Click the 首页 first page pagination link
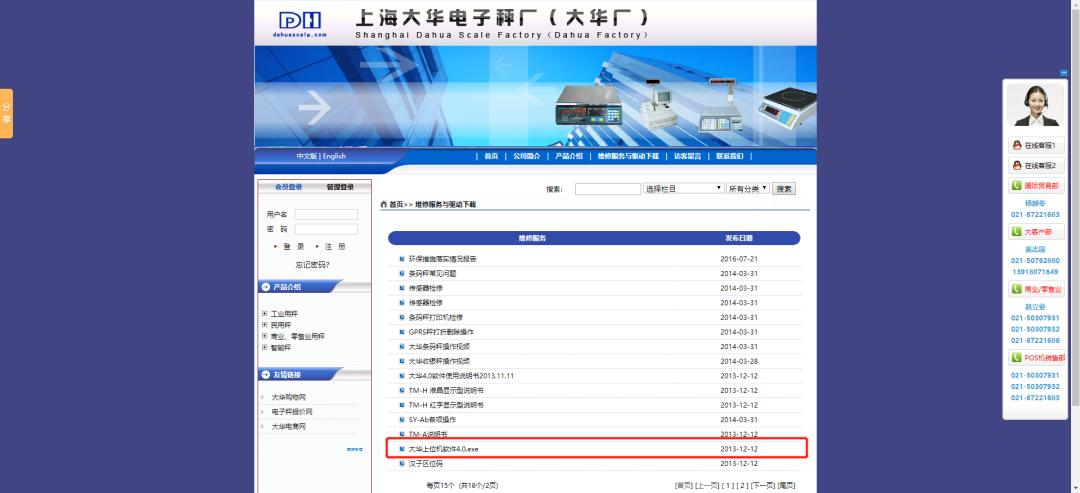 click(x=683, y=485)
